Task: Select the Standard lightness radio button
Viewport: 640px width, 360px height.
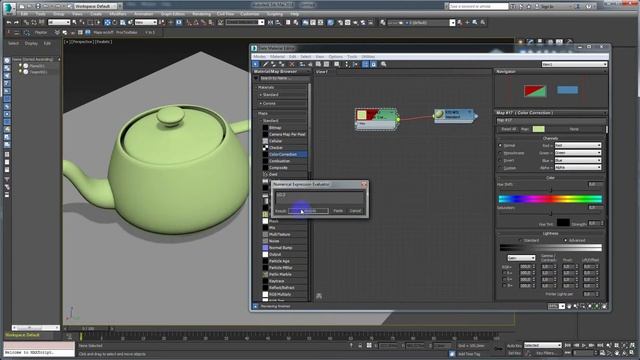Action: [520, 240]
